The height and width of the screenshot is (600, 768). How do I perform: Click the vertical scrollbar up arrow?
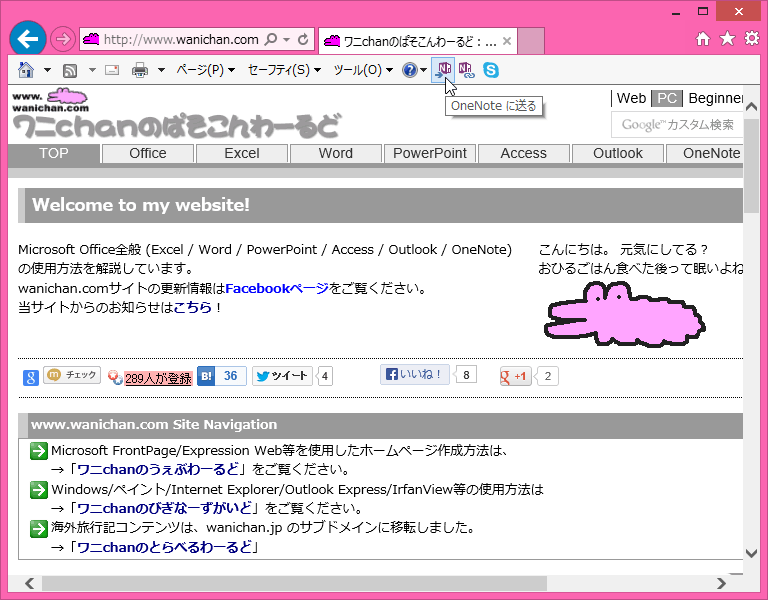751,106
